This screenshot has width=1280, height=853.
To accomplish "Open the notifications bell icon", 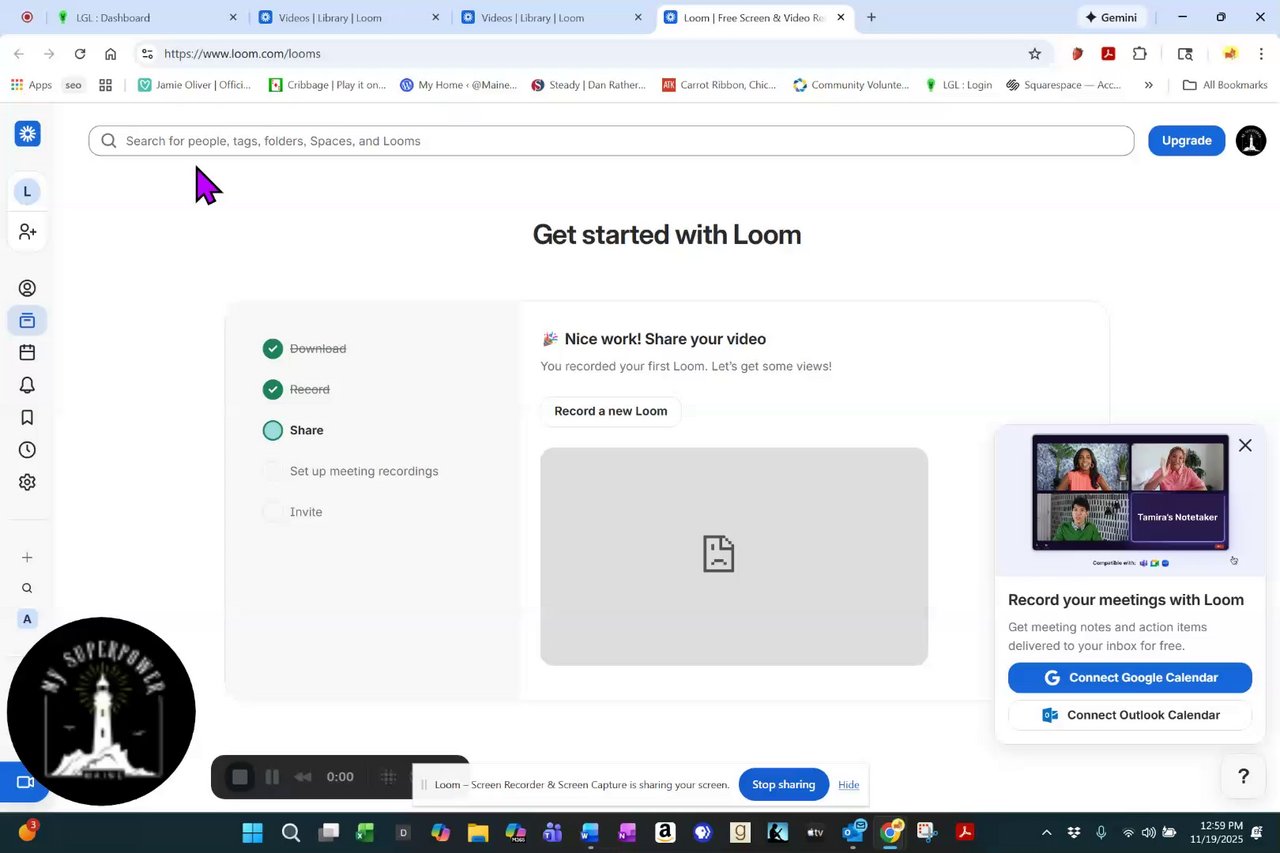I will (27, 385).
